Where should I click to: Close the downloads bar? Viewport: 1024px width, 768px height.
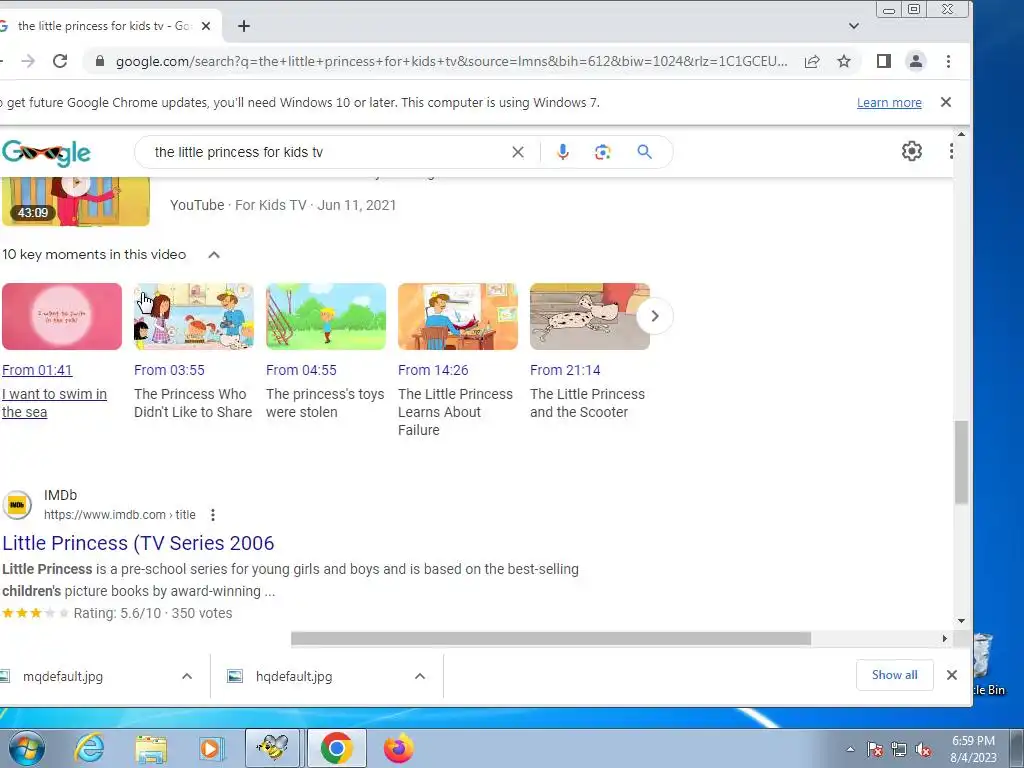click(x=952, y=675)
